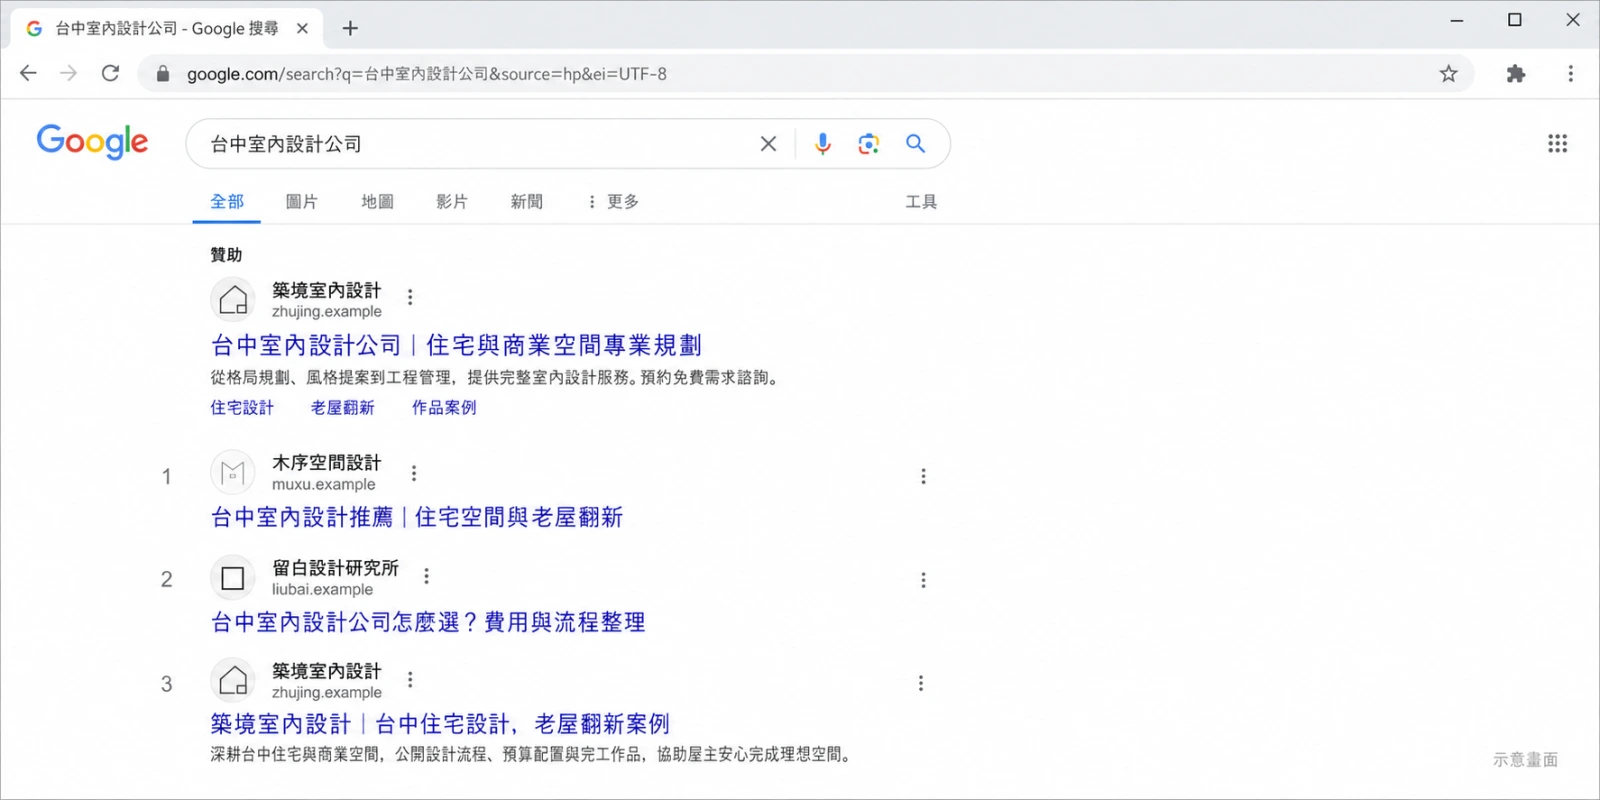The image size is (1600, 800).
Task: Click zhujing.example under sponsored result
Action: [x=327, y=312]
